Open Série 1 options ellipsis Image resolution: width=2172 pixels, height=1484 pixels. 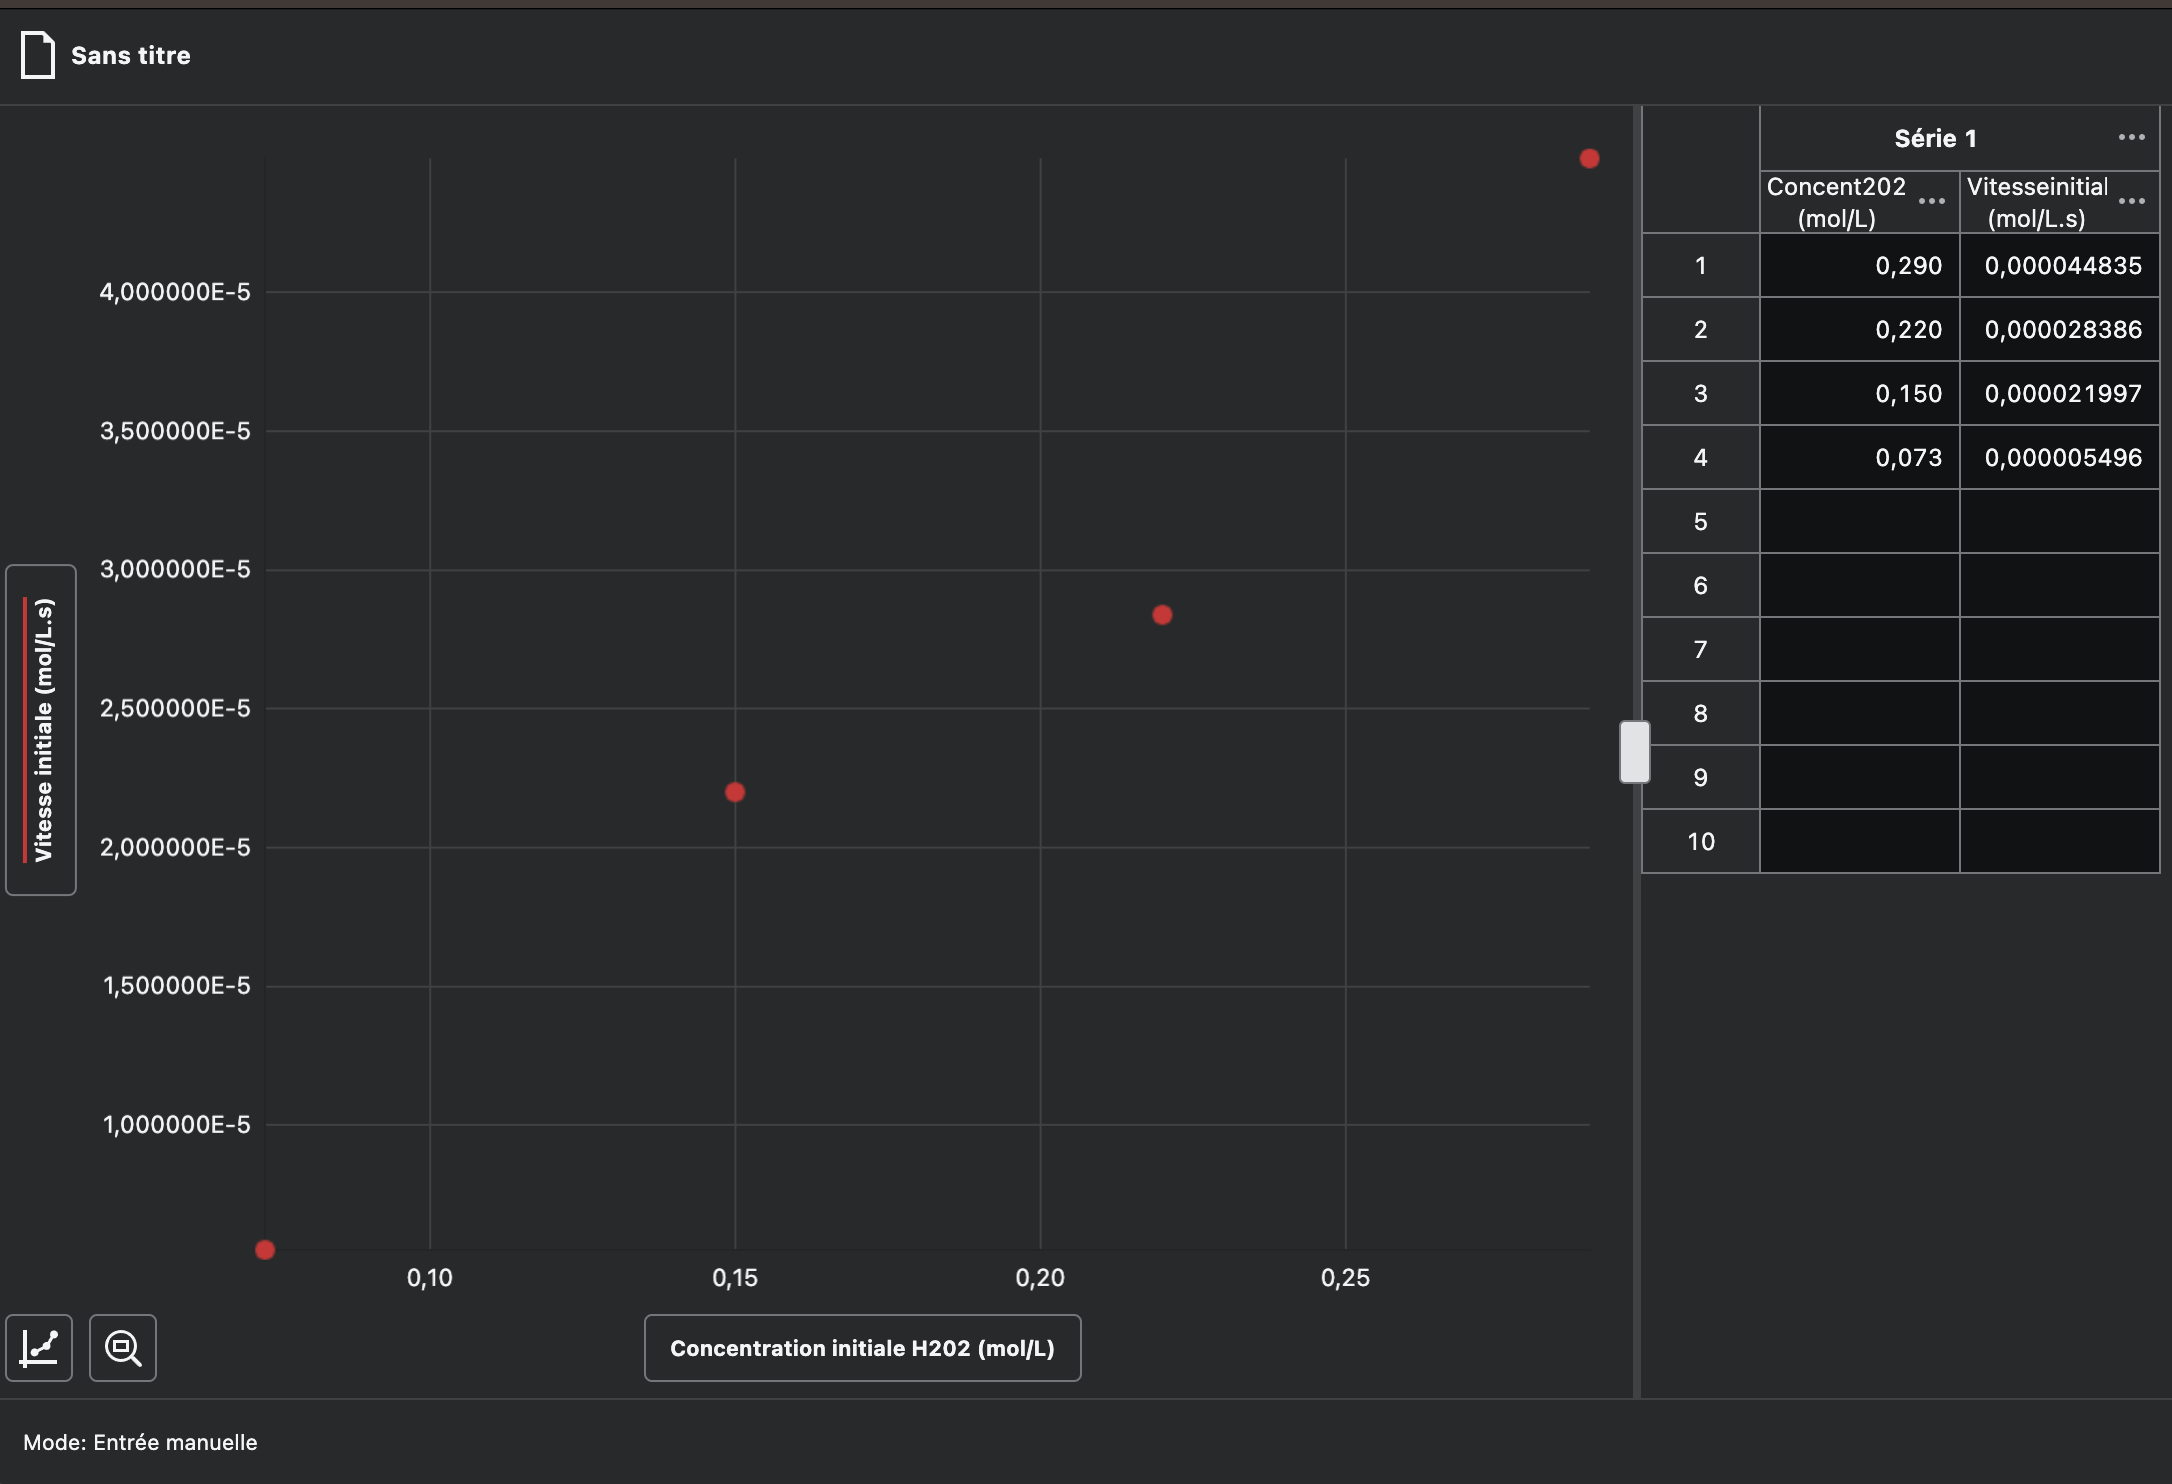[2131, 138]
